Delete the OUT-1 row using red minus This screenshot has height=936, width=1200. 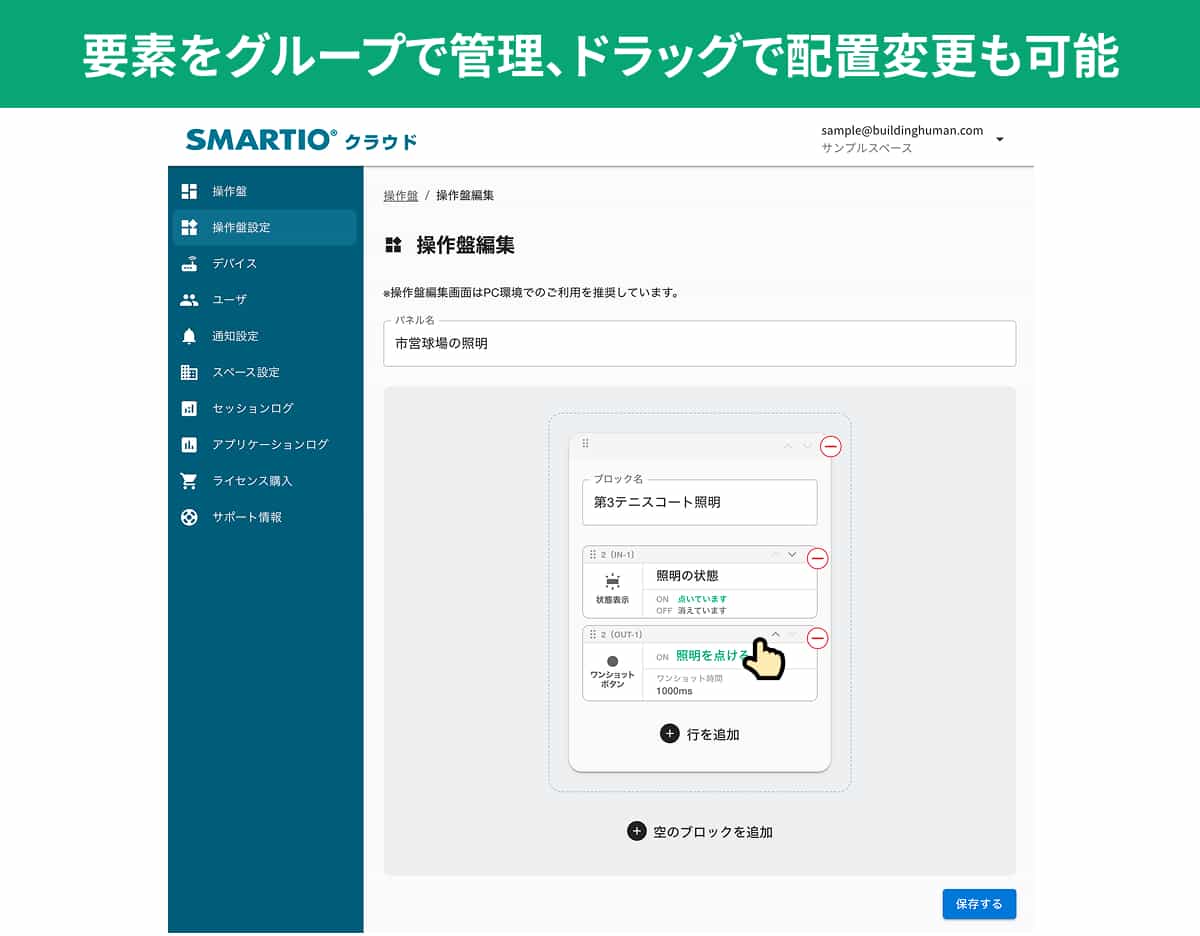tap(817, 638)
